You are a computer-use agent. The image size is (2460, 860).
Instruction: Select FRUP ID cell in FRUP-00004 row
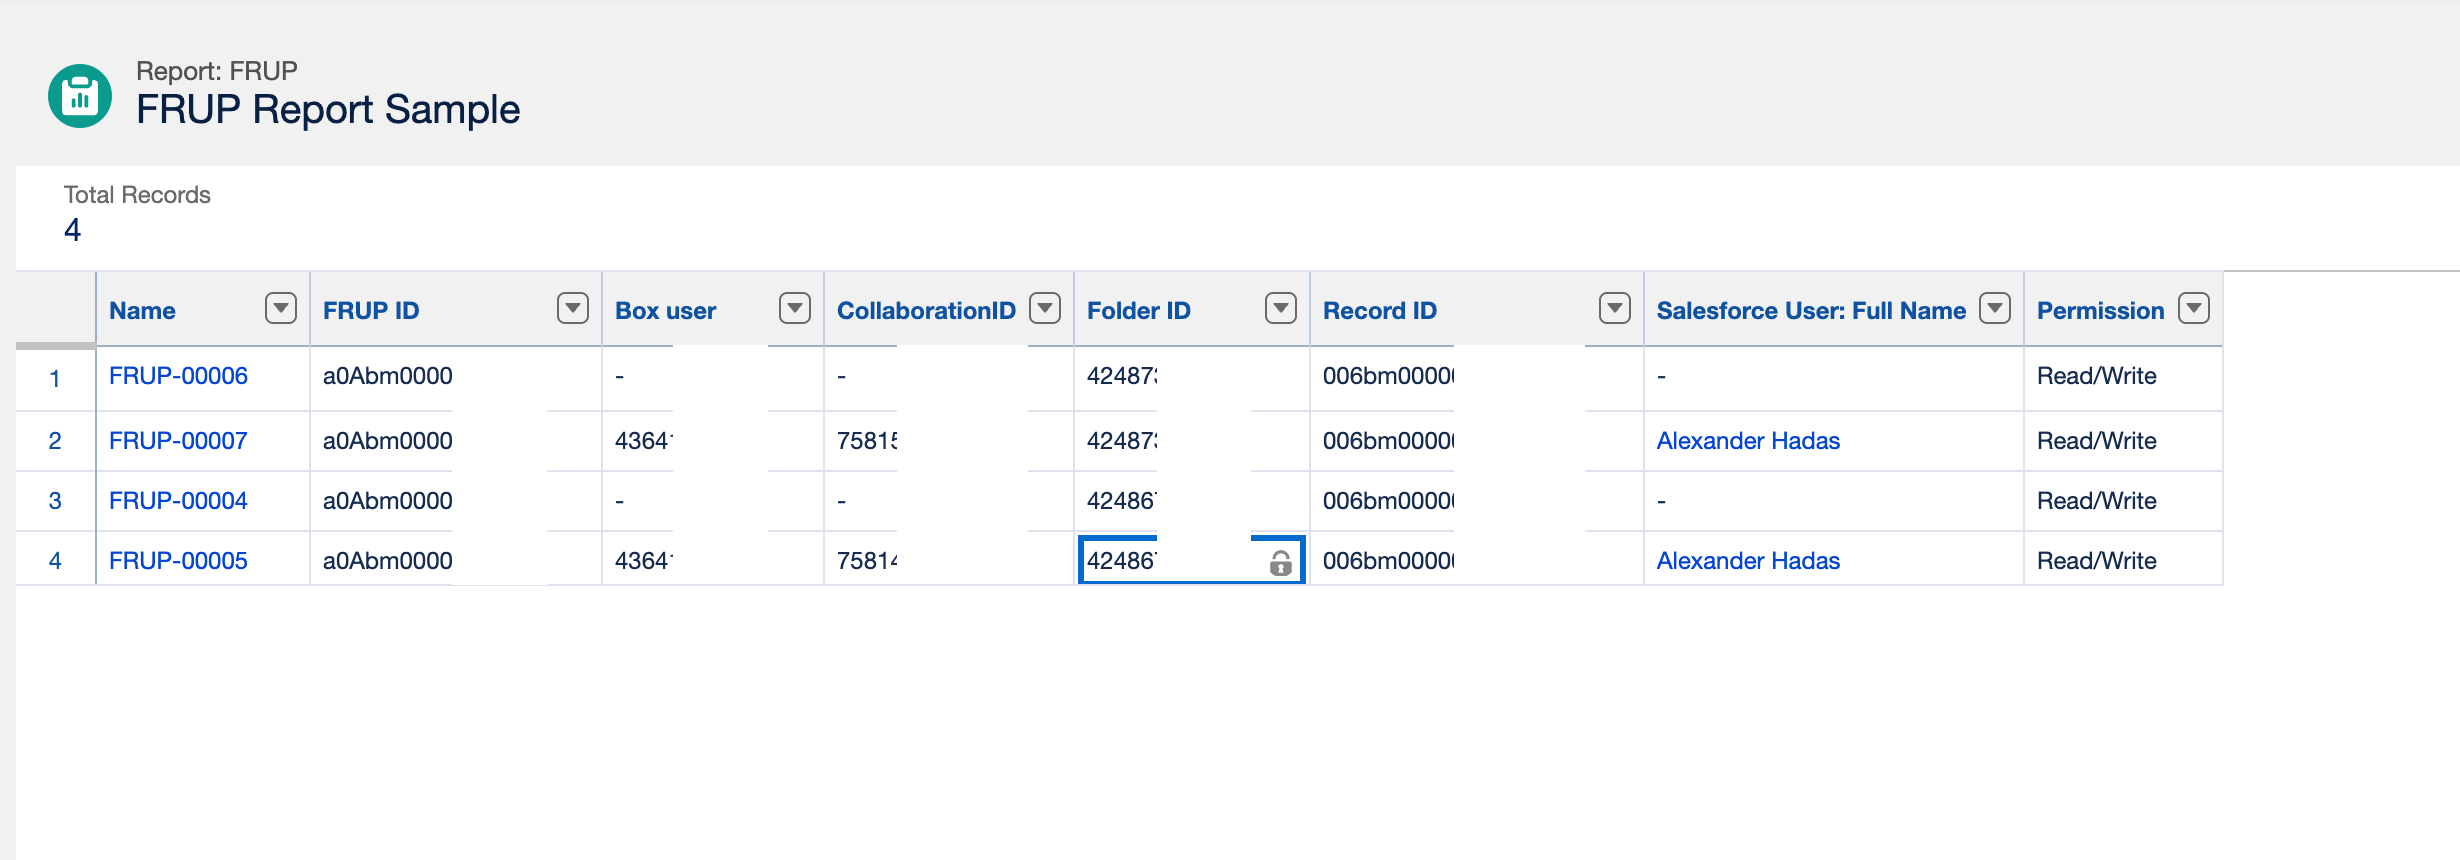click(456, 501)
